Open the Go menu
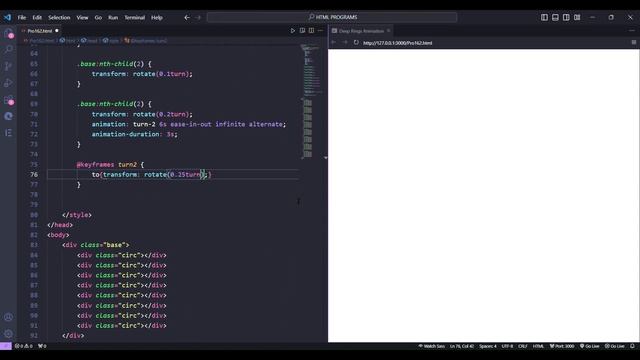Viewport: 640px width, 360px height. 98,18
